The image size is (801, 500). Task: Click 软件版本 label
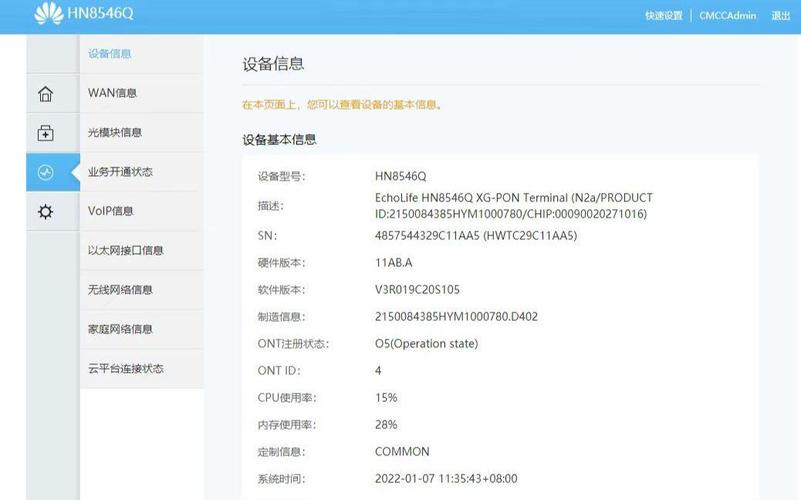[281, 290]
